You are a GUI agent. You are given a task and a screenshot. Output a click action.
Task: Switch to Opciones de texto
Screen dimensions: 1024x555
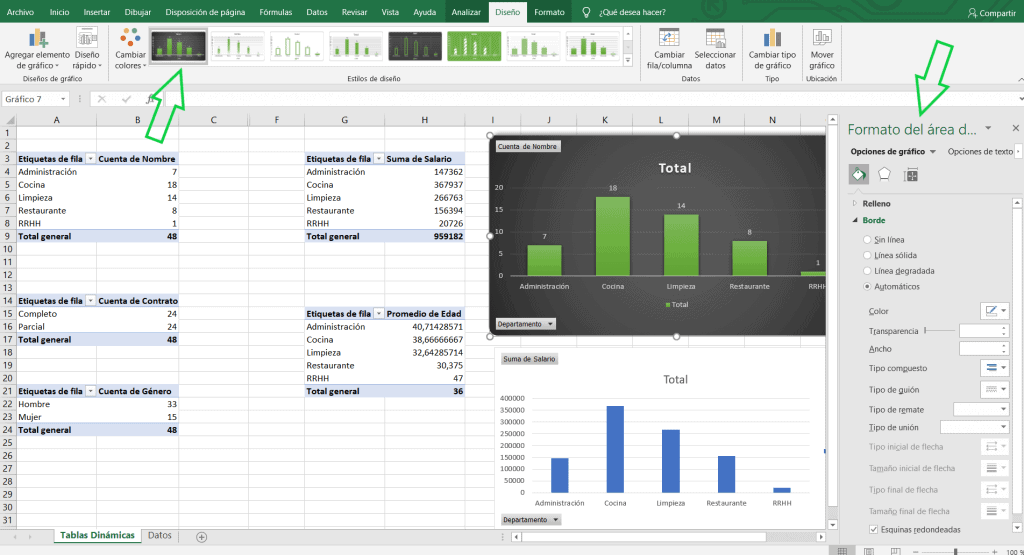coord(980,151)
